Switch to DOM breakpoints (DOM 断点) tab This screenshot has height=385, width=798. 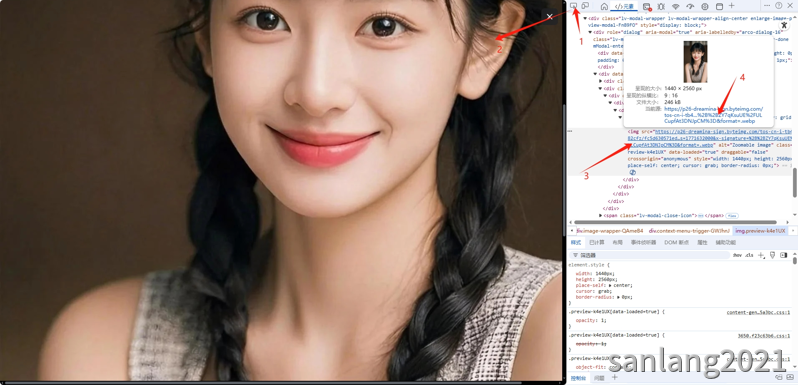pos(675,242)
